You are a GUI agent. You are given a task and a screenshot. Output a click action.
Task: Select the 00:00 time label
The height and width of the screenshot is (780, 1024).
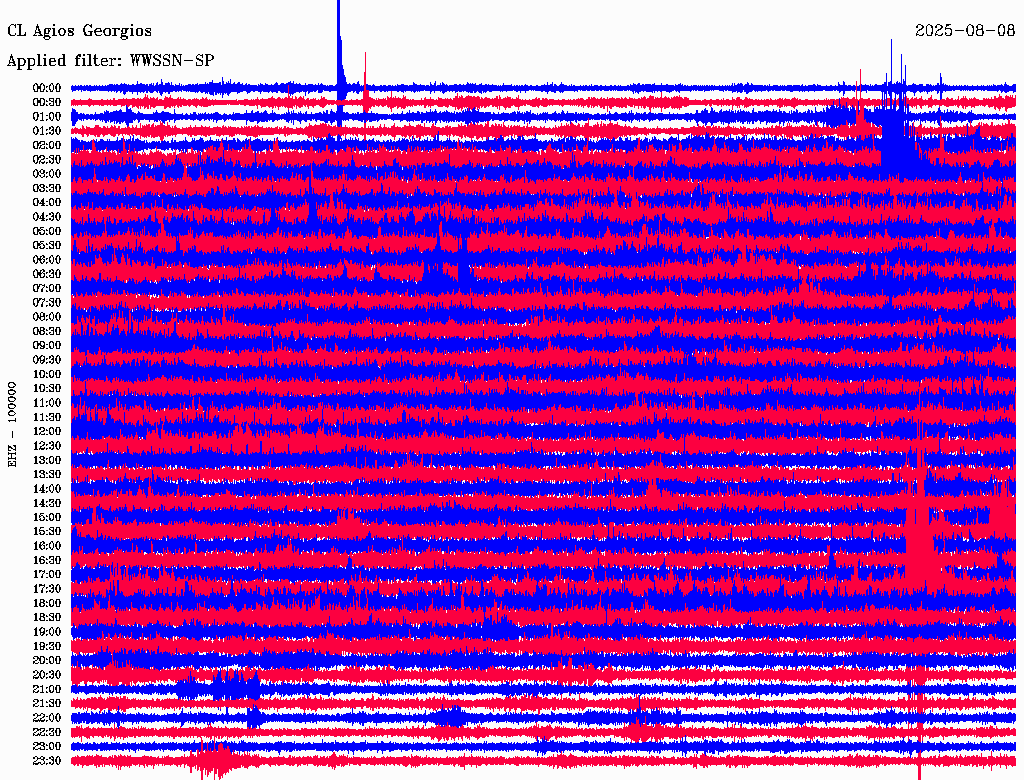[47, 88]
